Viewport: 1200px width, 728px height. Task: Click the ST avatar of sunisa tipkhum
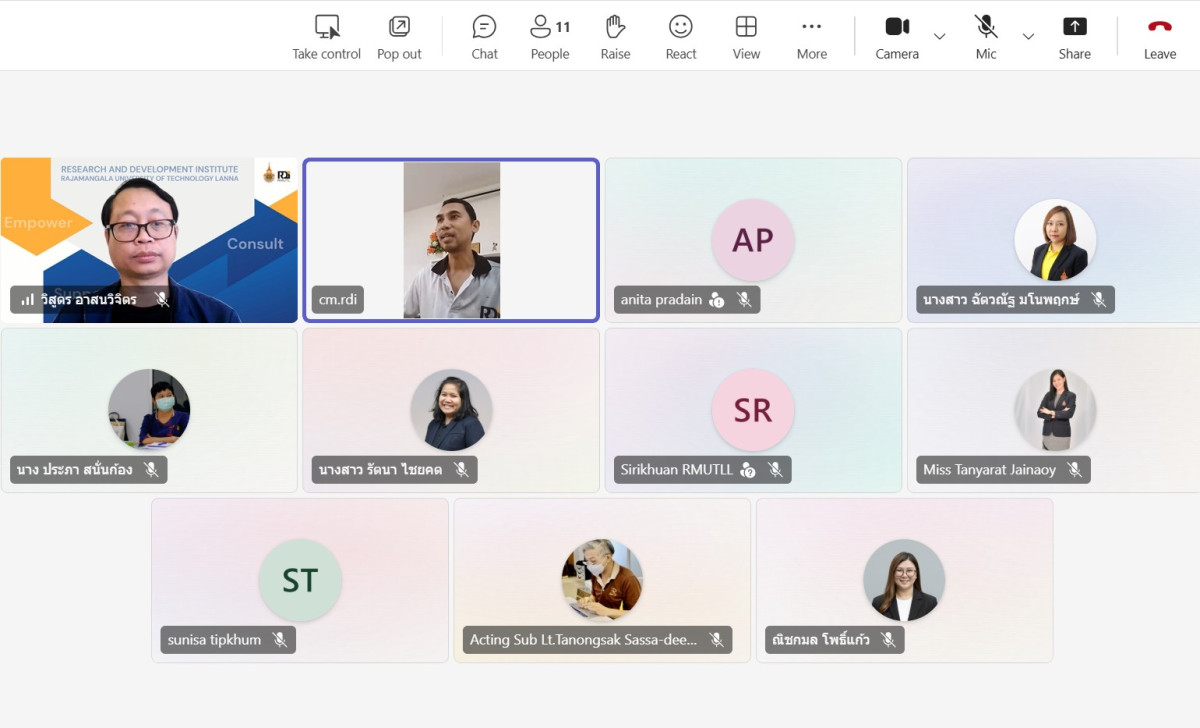point(299,580)
